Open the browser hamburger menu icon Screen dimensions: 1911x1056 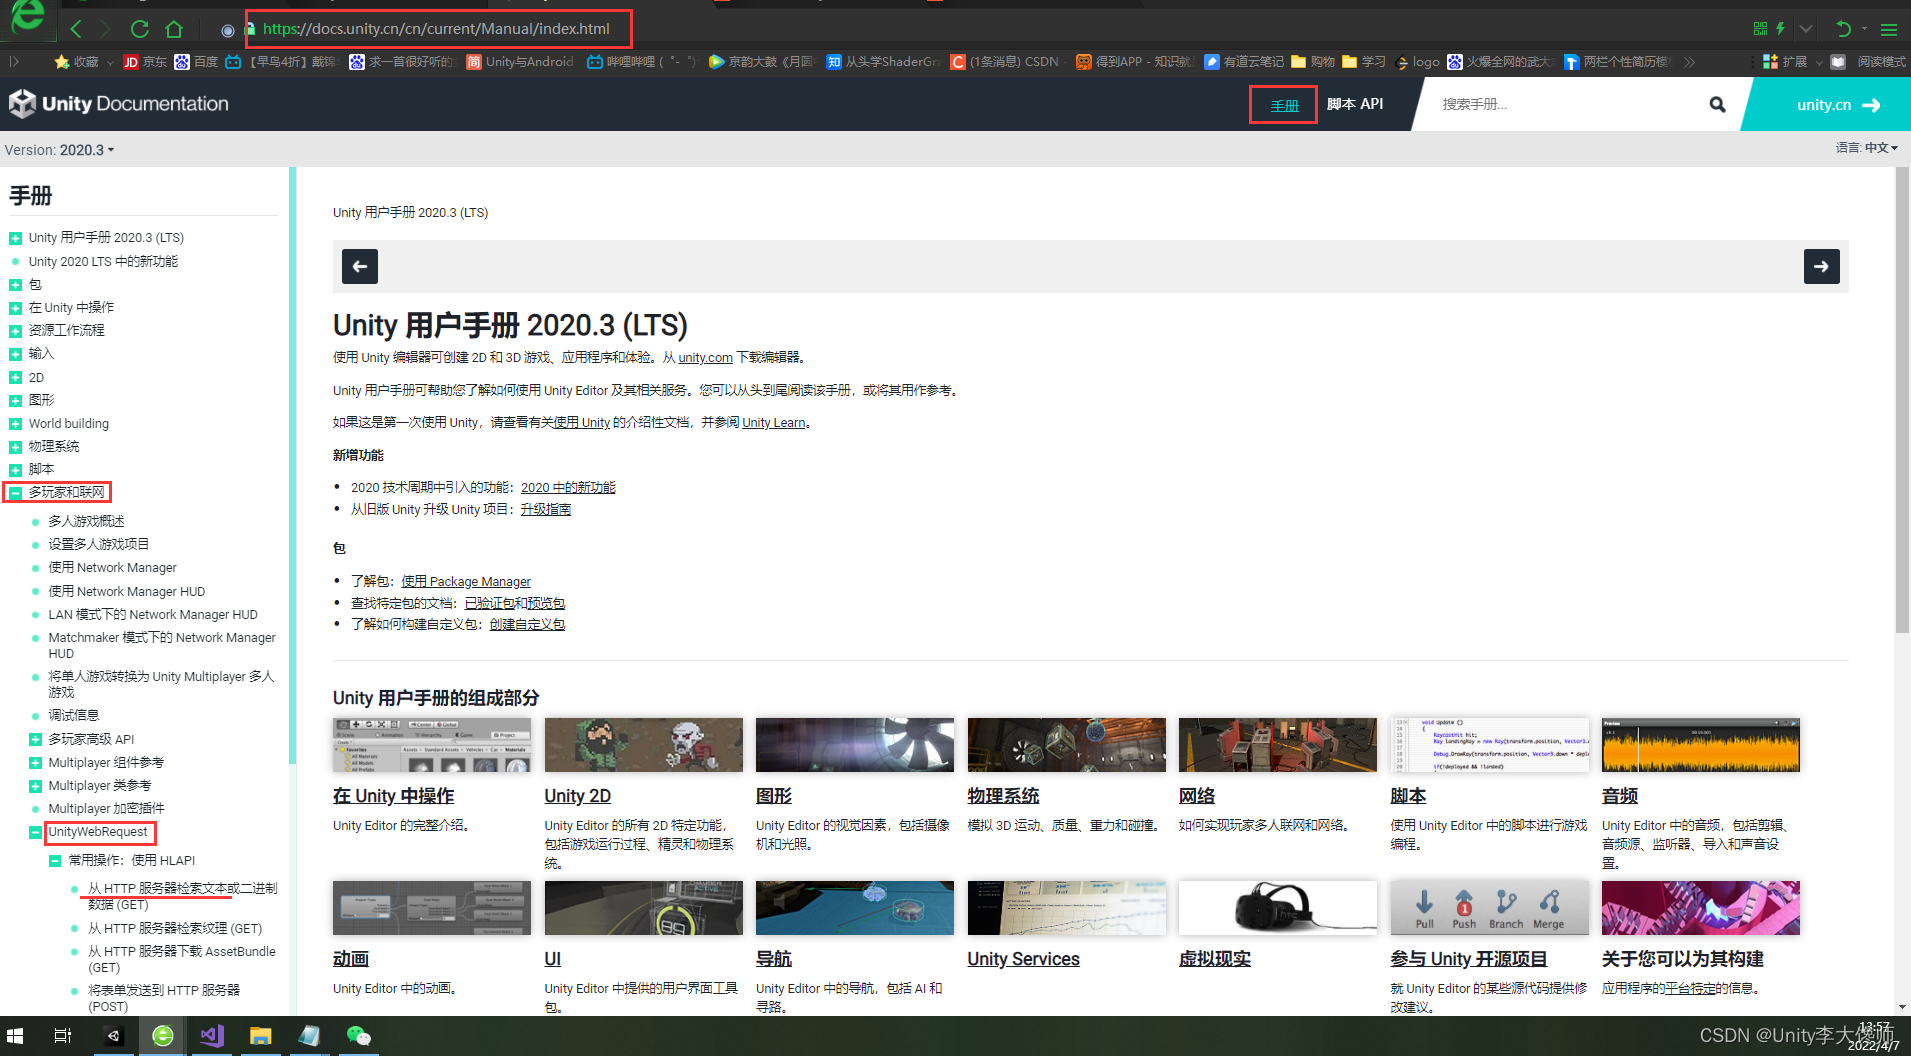[x=1889, y=29]
